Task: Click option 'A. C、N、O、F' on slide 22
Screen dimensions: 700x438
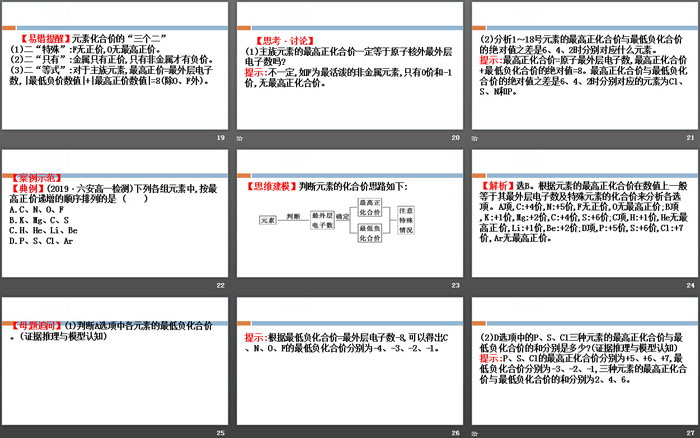Action: point(37,209)
